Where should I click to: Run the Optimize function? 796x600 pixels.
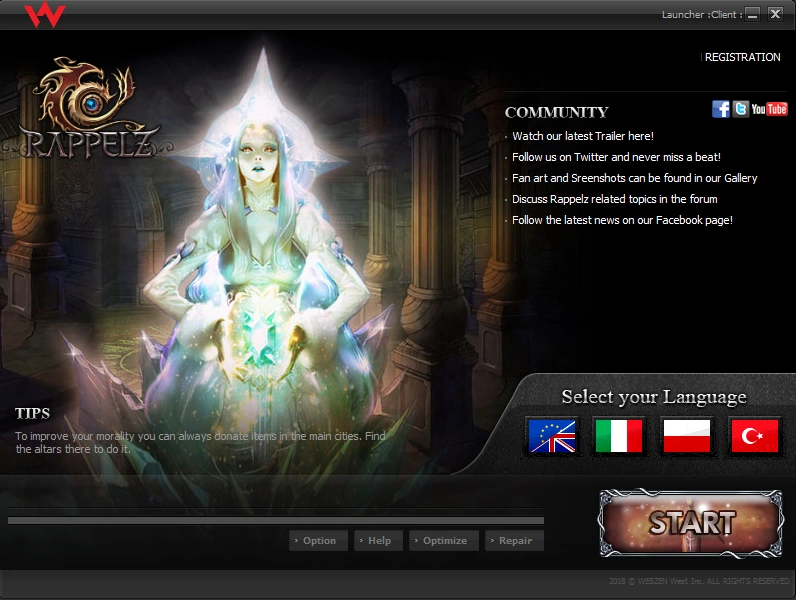point(444,541)
